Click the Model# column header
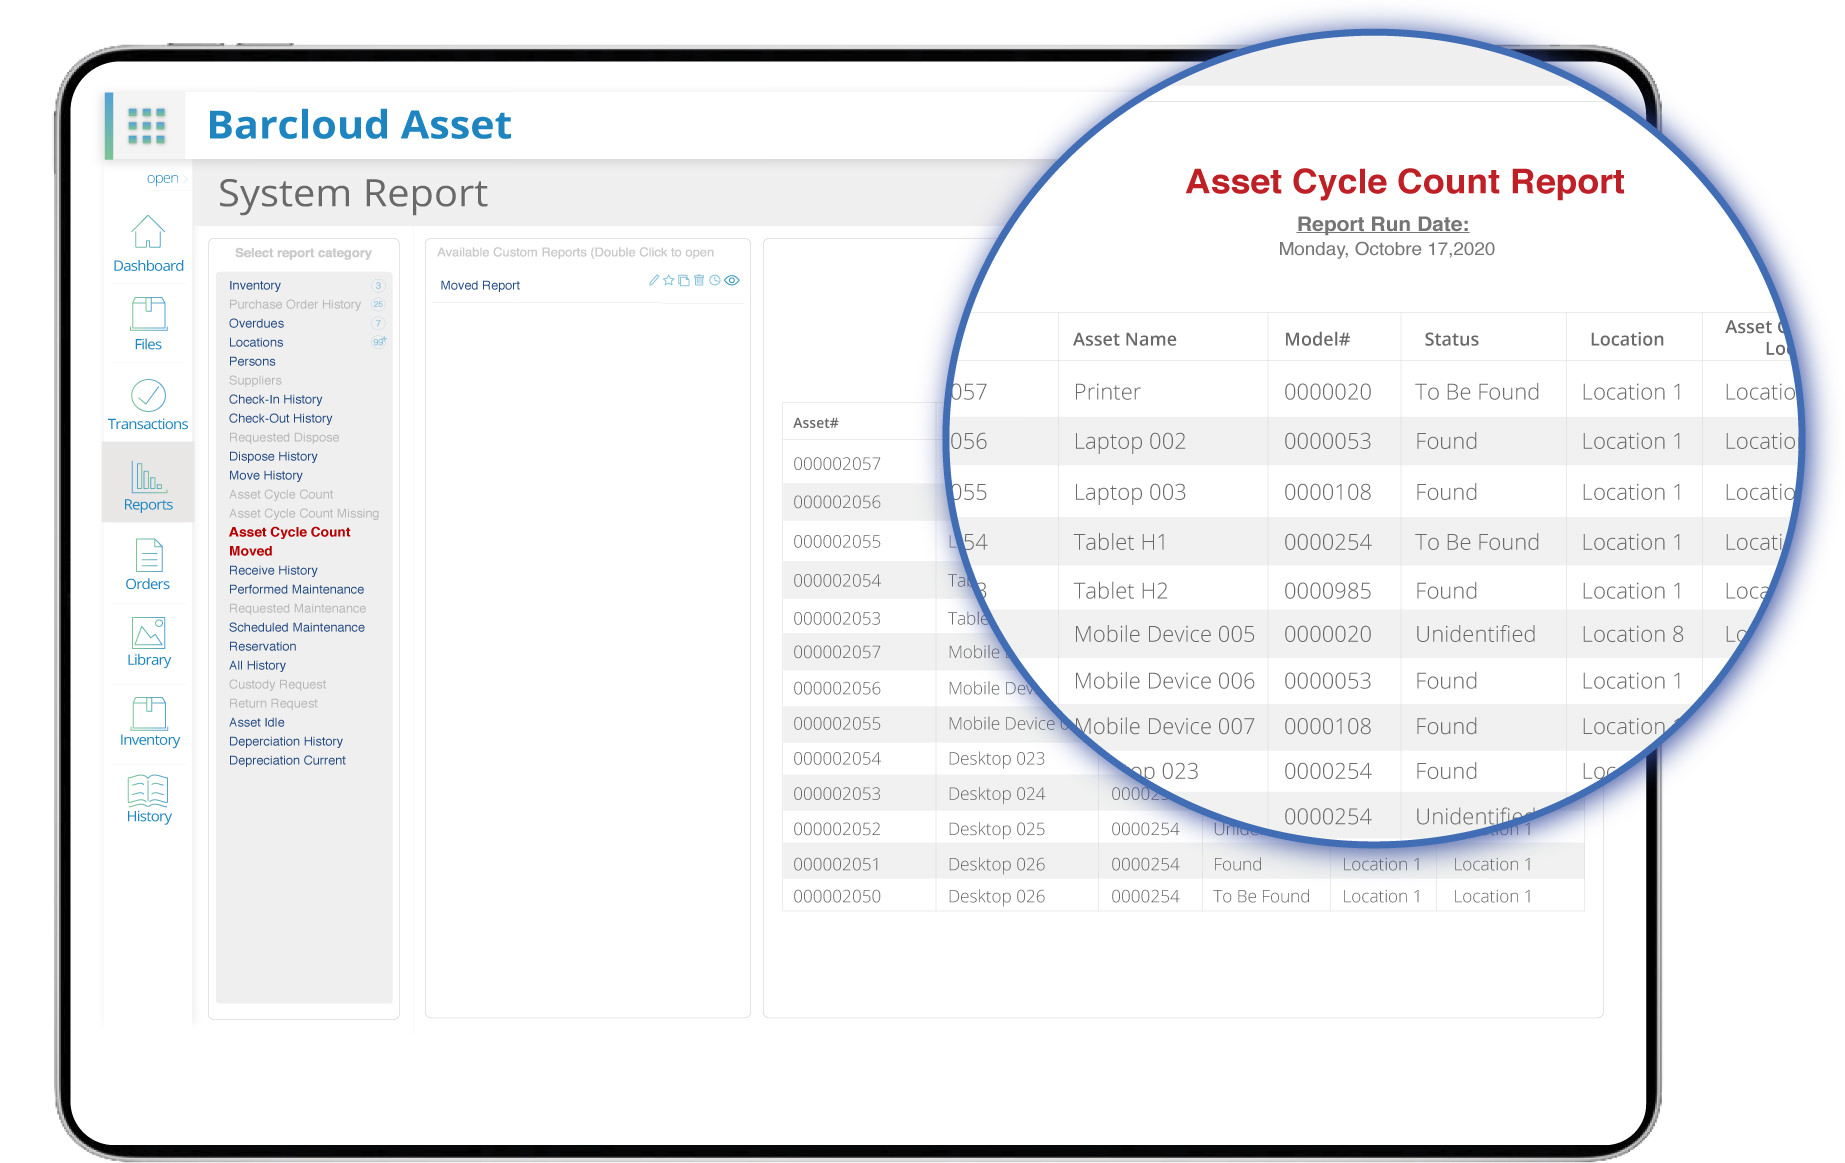Screen dimensions: 1845x1163 click(1317, 340)
